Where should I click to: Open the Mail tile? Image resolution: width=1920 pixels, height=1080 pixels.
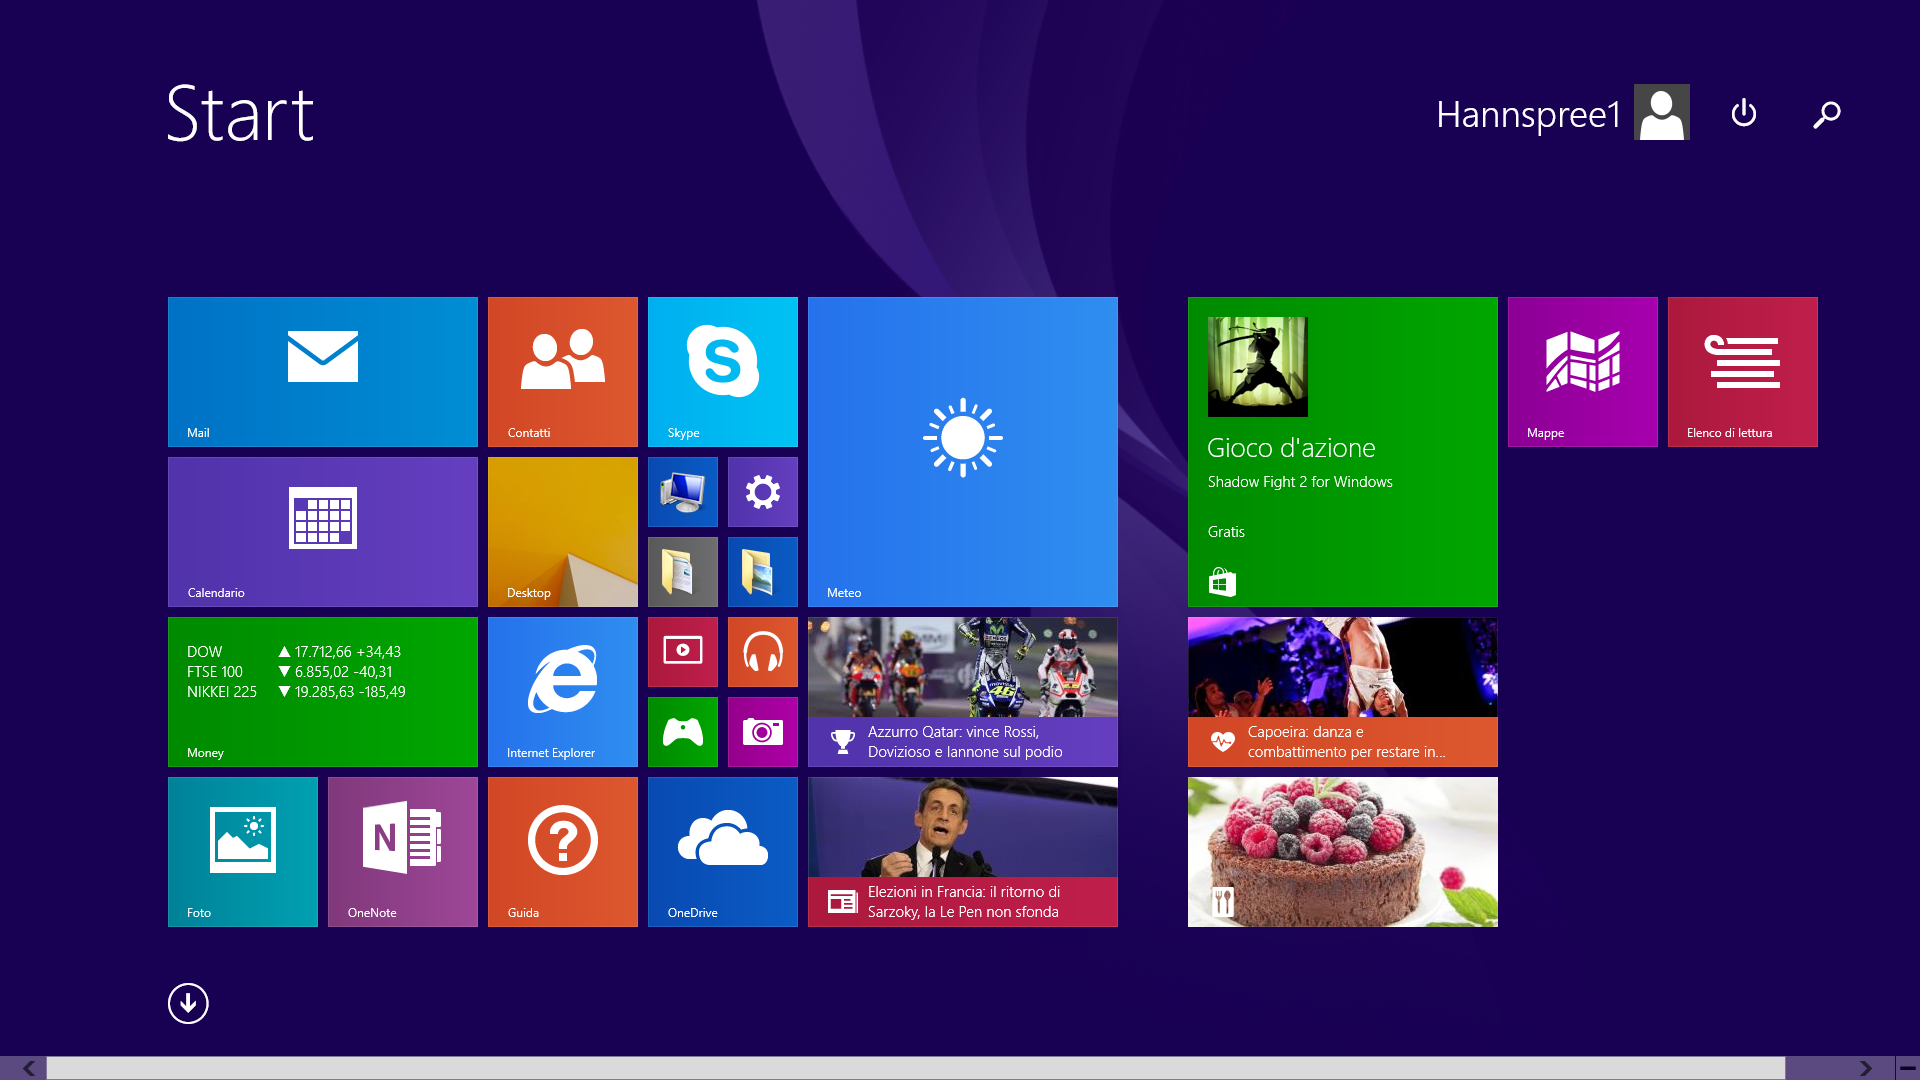coord(322,371)
